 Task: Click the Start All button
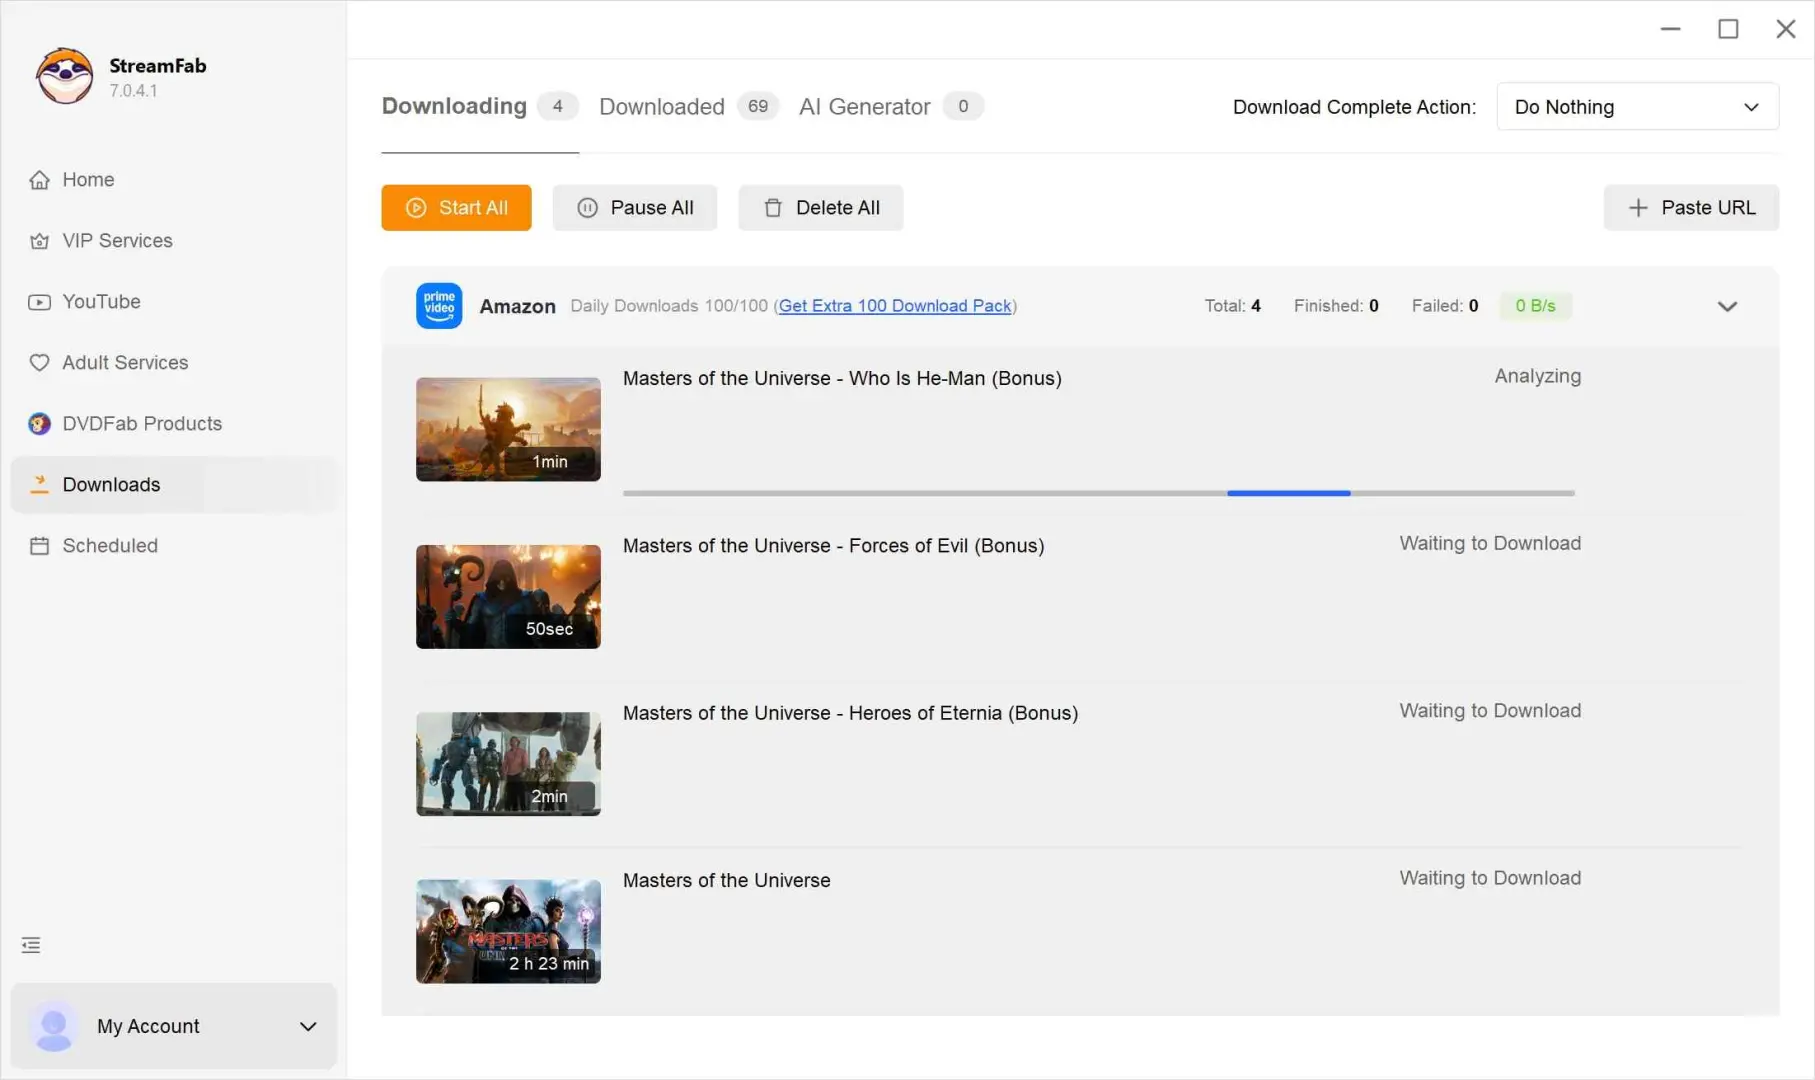456,208
